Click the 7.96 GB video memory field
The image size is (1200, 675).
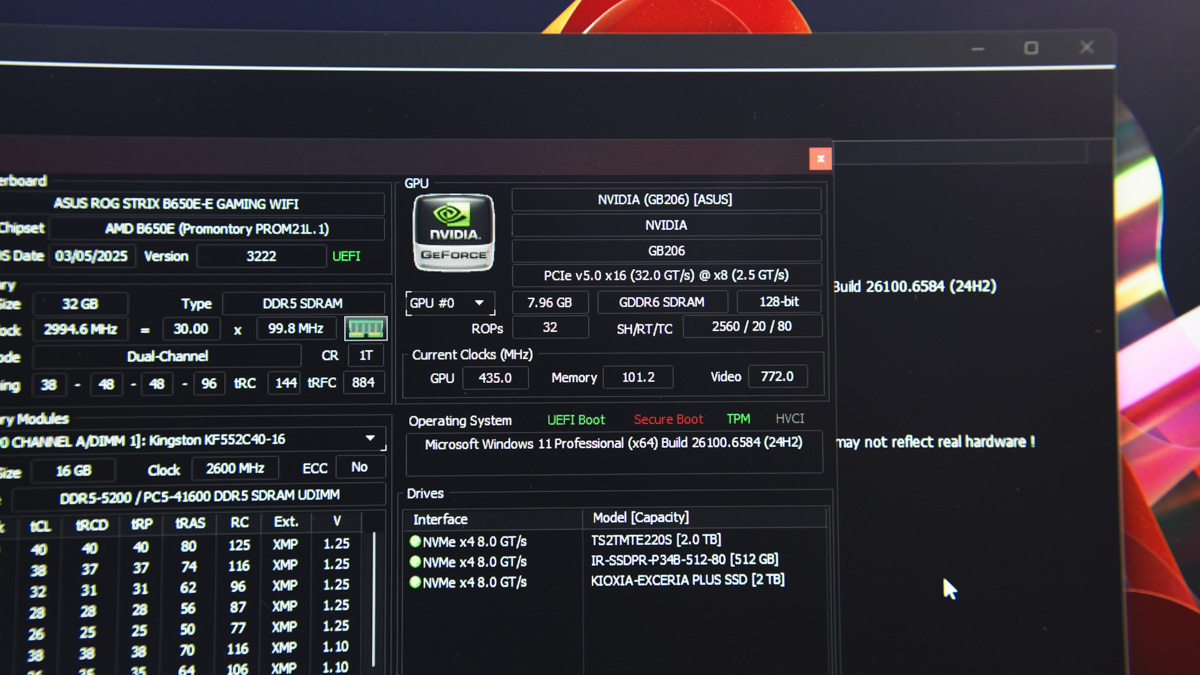550,302
